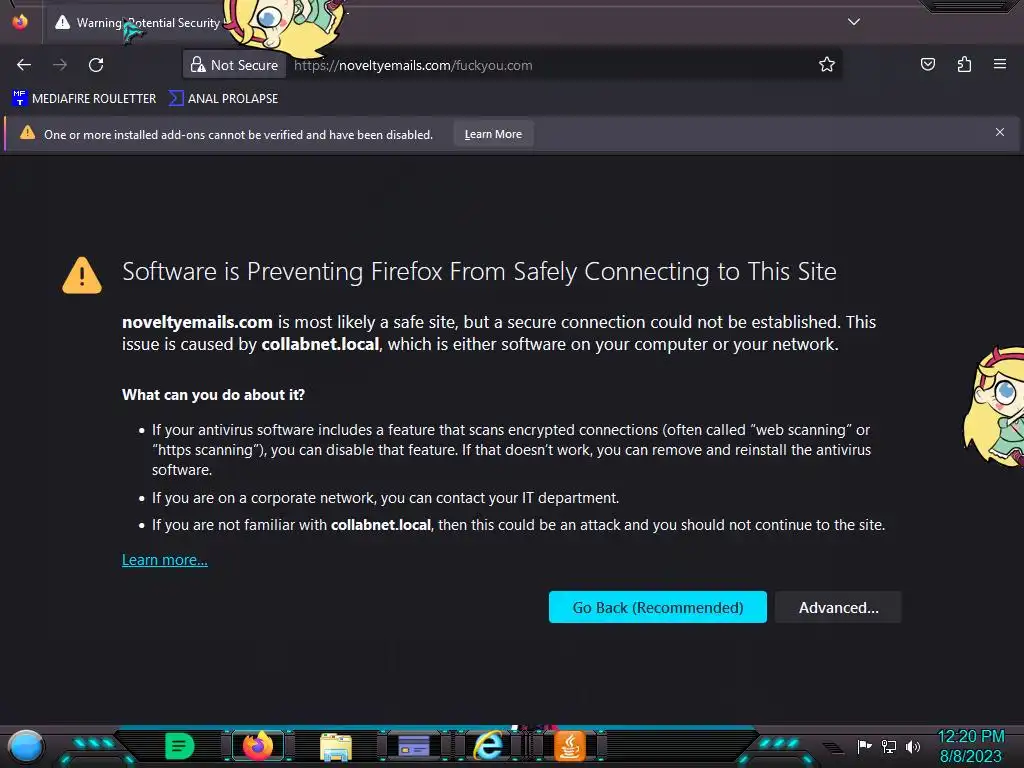Click the Firefox logo icon beside tab
This screenshot has height=768, width=1024.
click(20, 22)
